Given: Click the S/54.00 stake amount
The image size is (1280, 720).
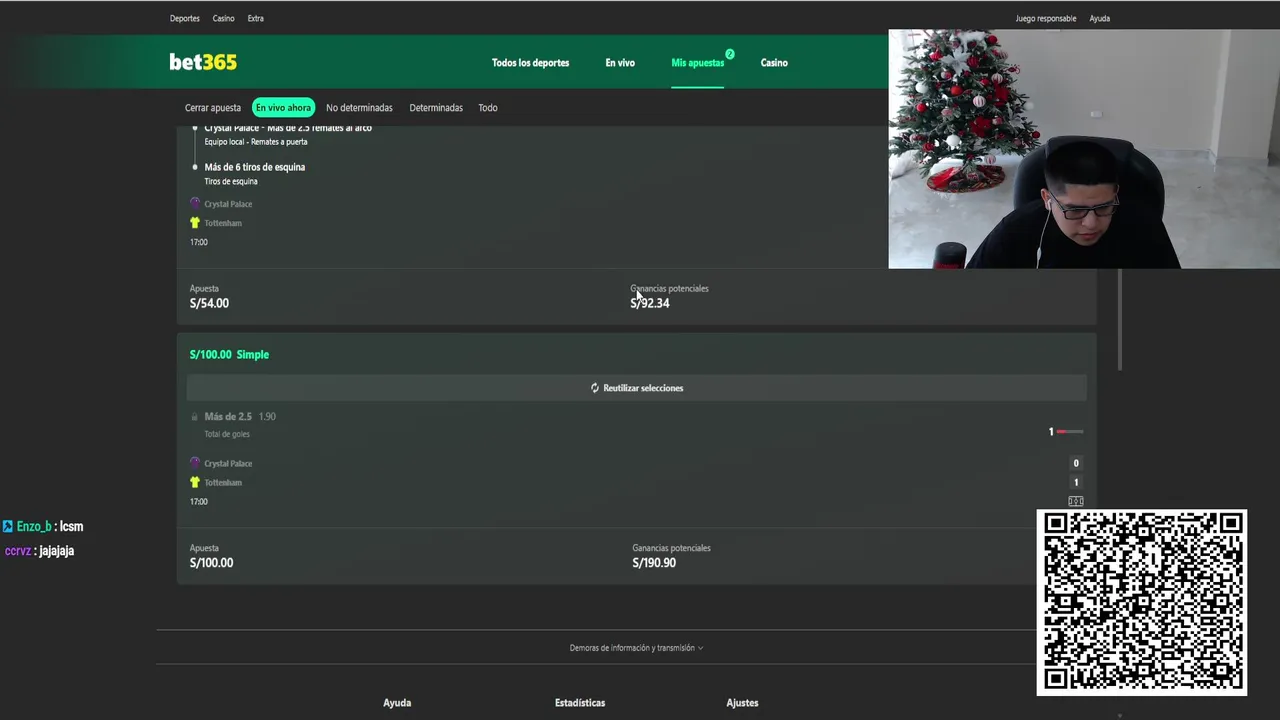Looking at the screenshot, I should pyautogui.click(x=209, y=303).
